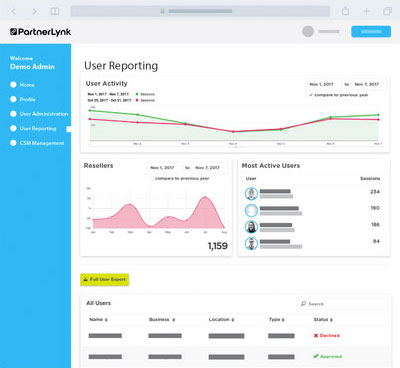Open Home in the sidebar
Screen dimensions: 400x368
click(x=27, y=85)
